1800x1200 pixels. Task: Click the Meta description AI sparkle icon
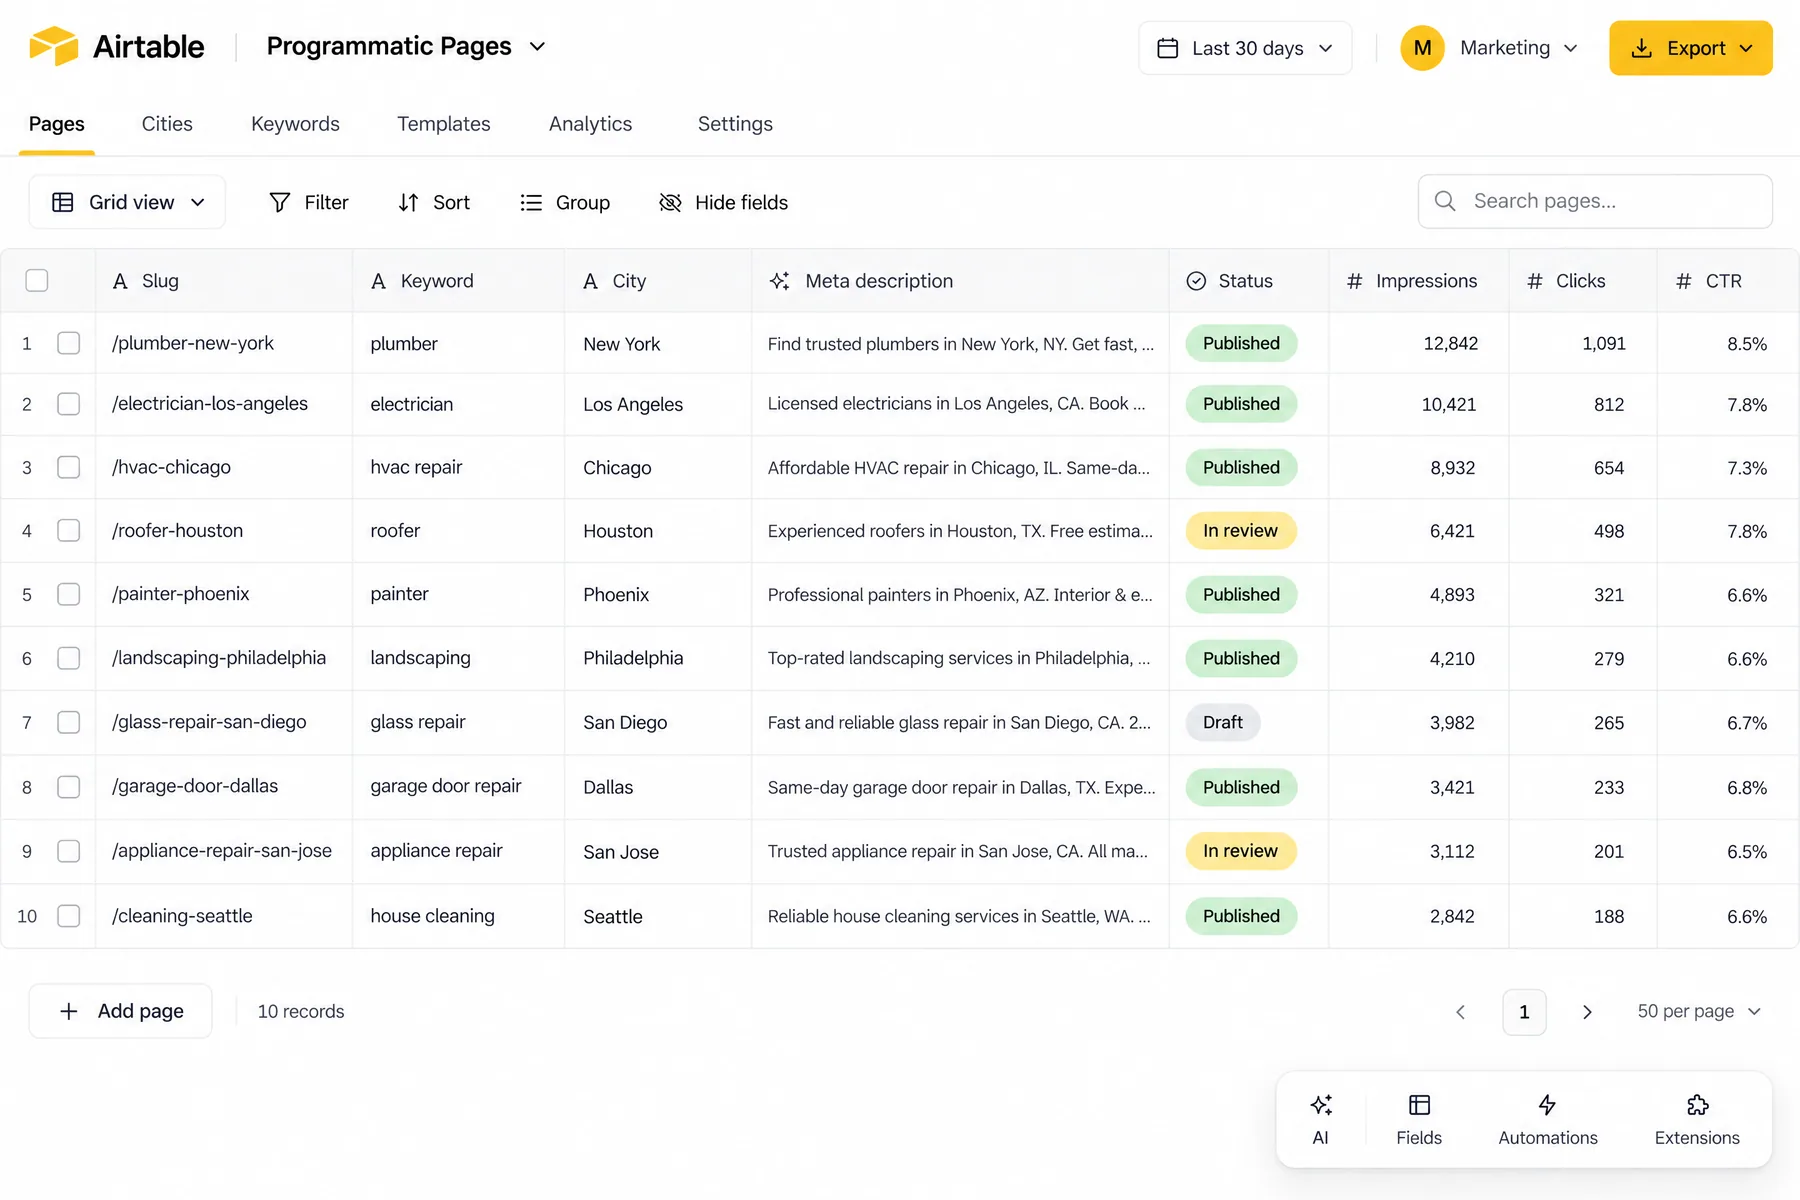pos(780,281)
